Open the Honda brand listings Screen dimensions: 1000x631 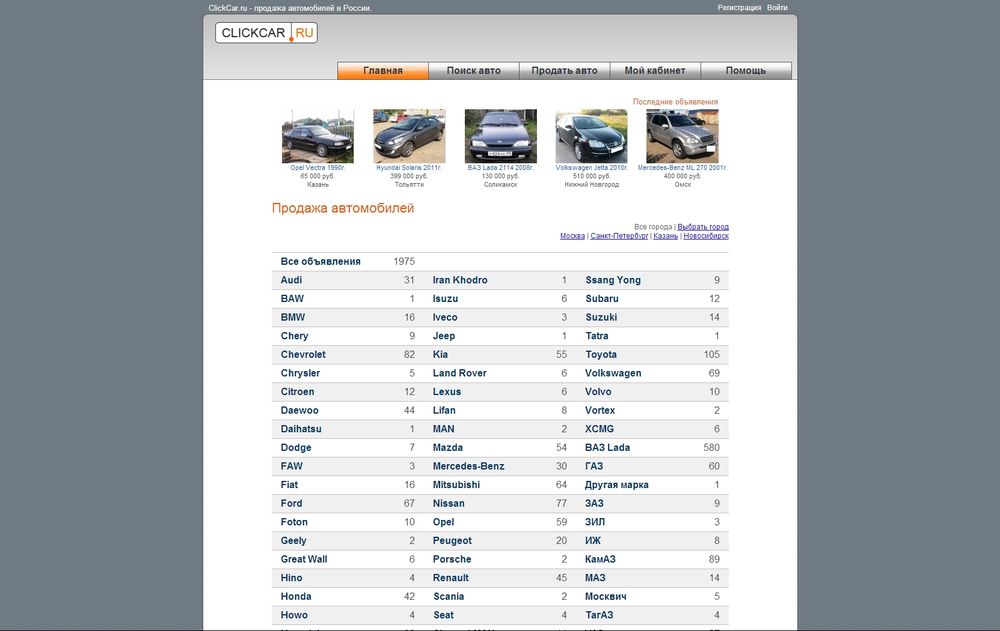click(296, 597)
